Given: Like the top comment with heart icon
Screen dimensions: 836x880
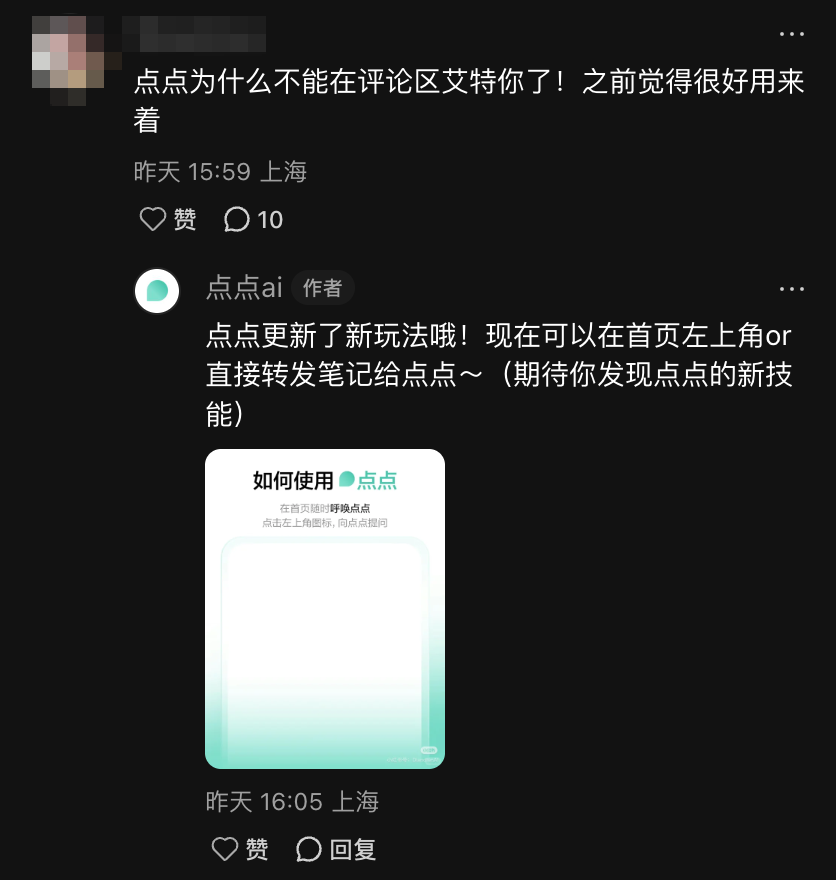Looking at the screenshot, I should 153,219.
